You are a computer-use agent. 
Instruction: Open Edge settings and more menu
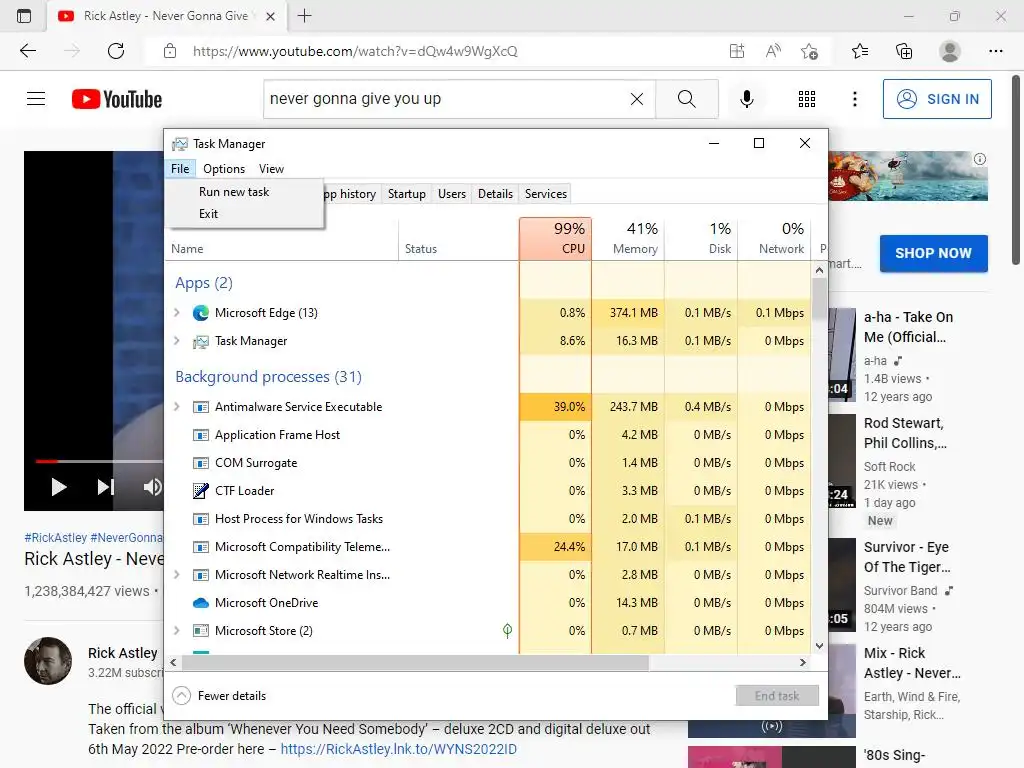click(x=995, y=51)
